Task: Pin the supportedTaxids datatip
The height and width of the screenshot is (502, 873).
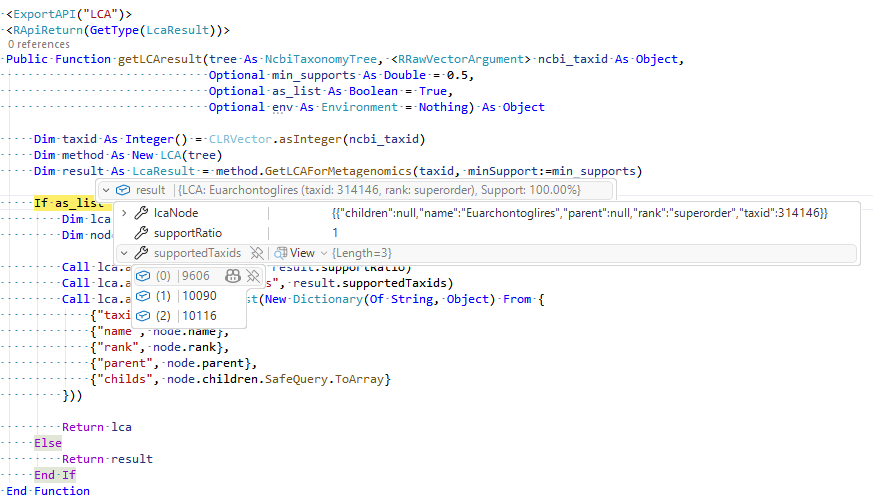Action: click(257, 253)
